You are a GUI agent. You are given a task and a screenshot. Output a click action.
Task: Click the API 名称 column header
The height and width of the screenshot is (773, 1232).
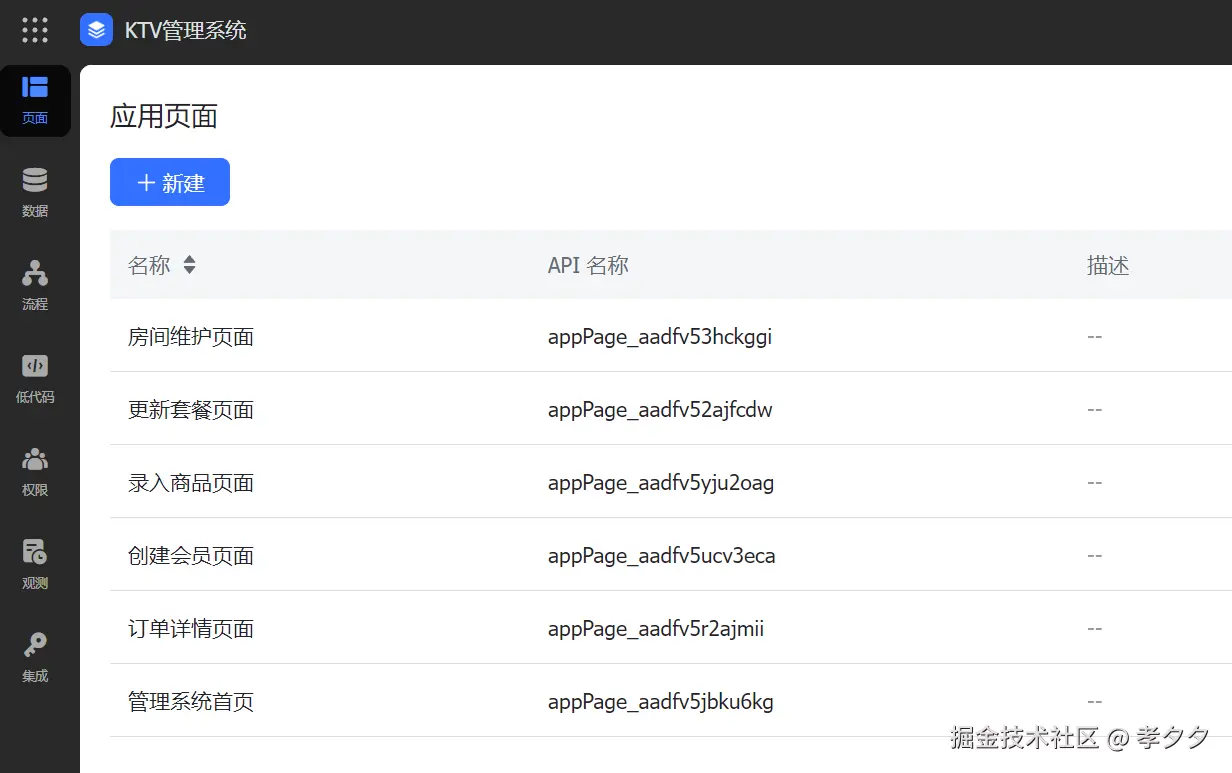tap(588, 265)
